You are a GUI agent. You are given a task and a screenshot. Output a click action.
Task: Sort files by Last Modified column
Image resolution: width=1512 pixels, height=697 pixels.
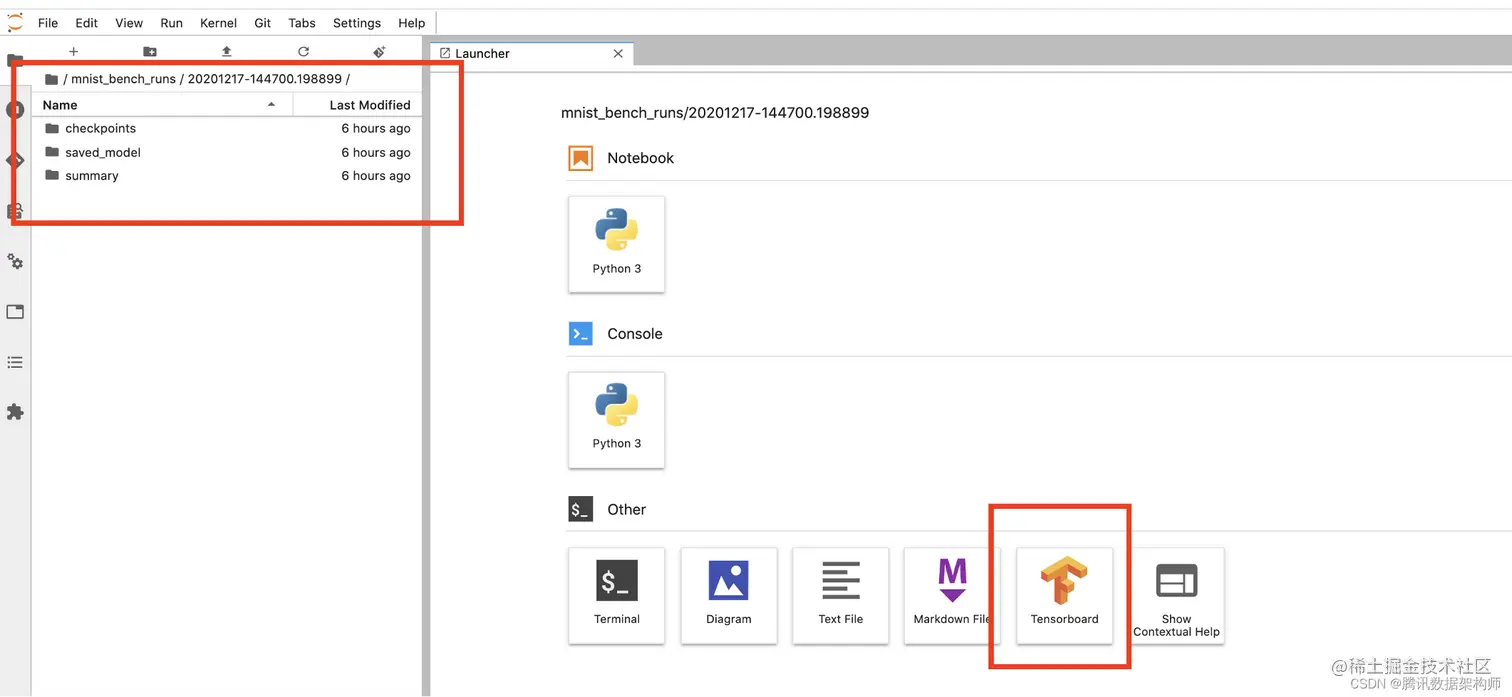(357, 105)
